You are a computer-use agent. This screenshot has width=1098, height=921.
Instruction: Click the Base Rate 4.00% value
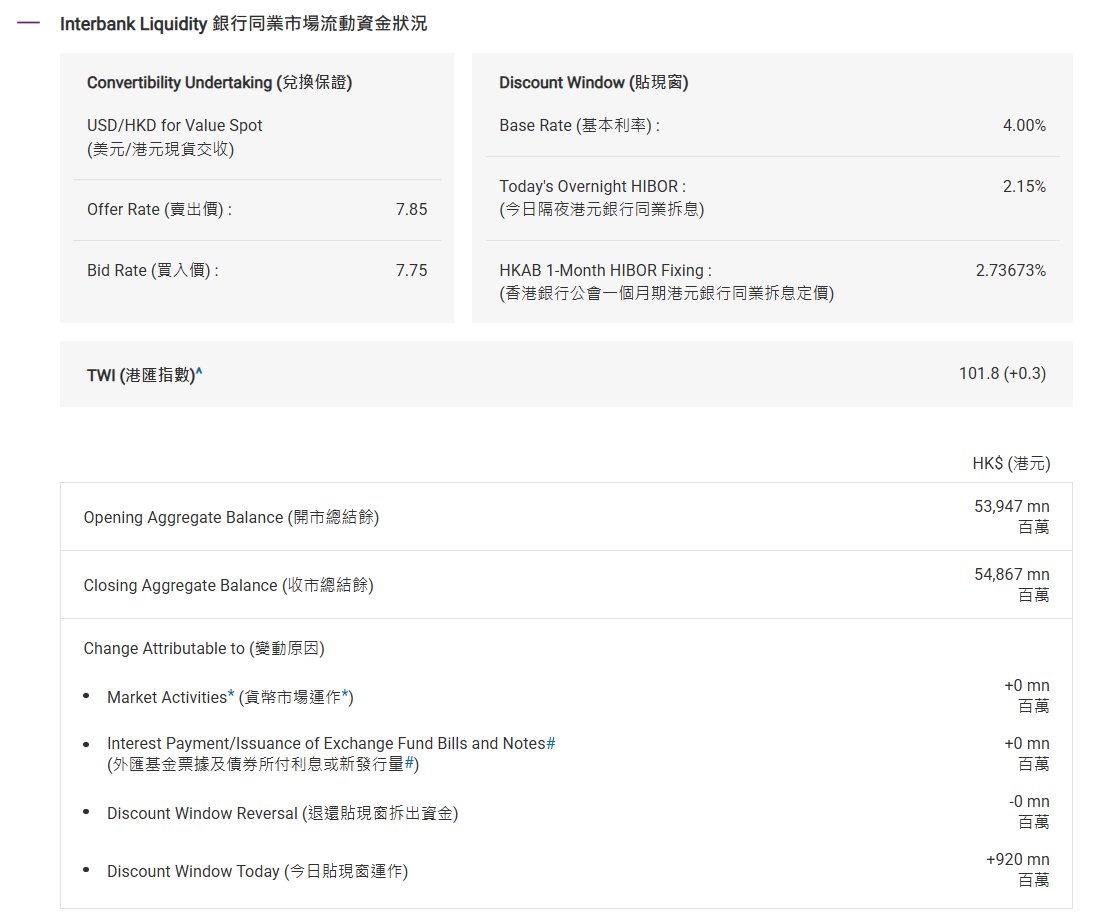[1024, 125]
